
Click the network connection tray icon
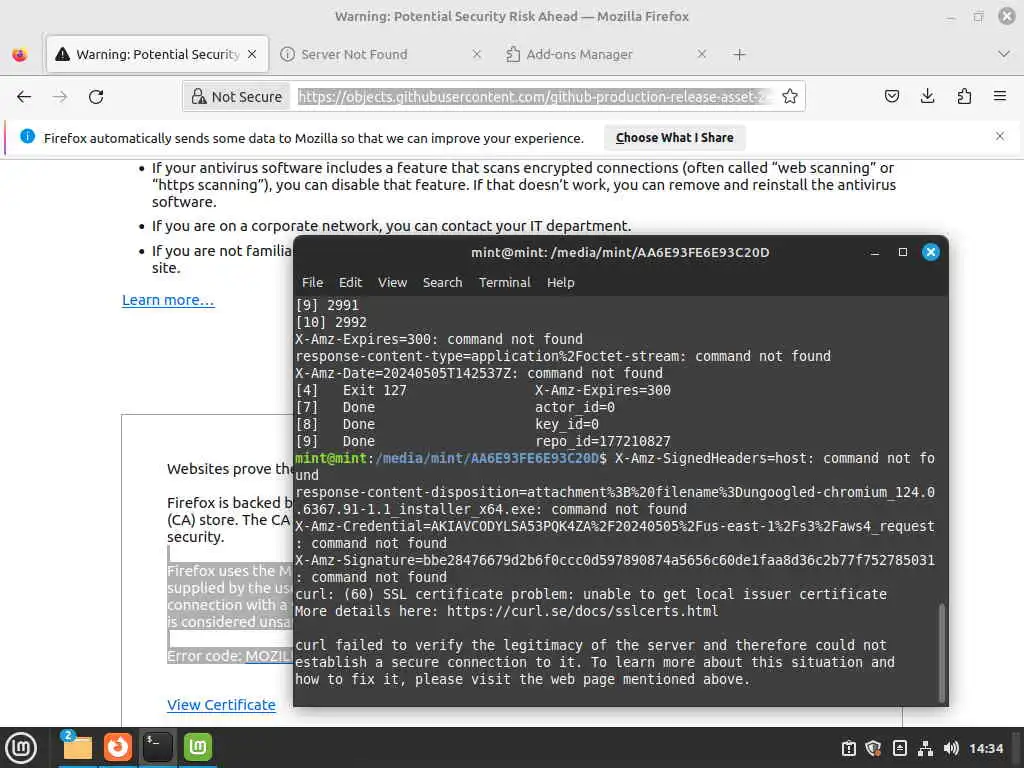click(x=925, y=748)
